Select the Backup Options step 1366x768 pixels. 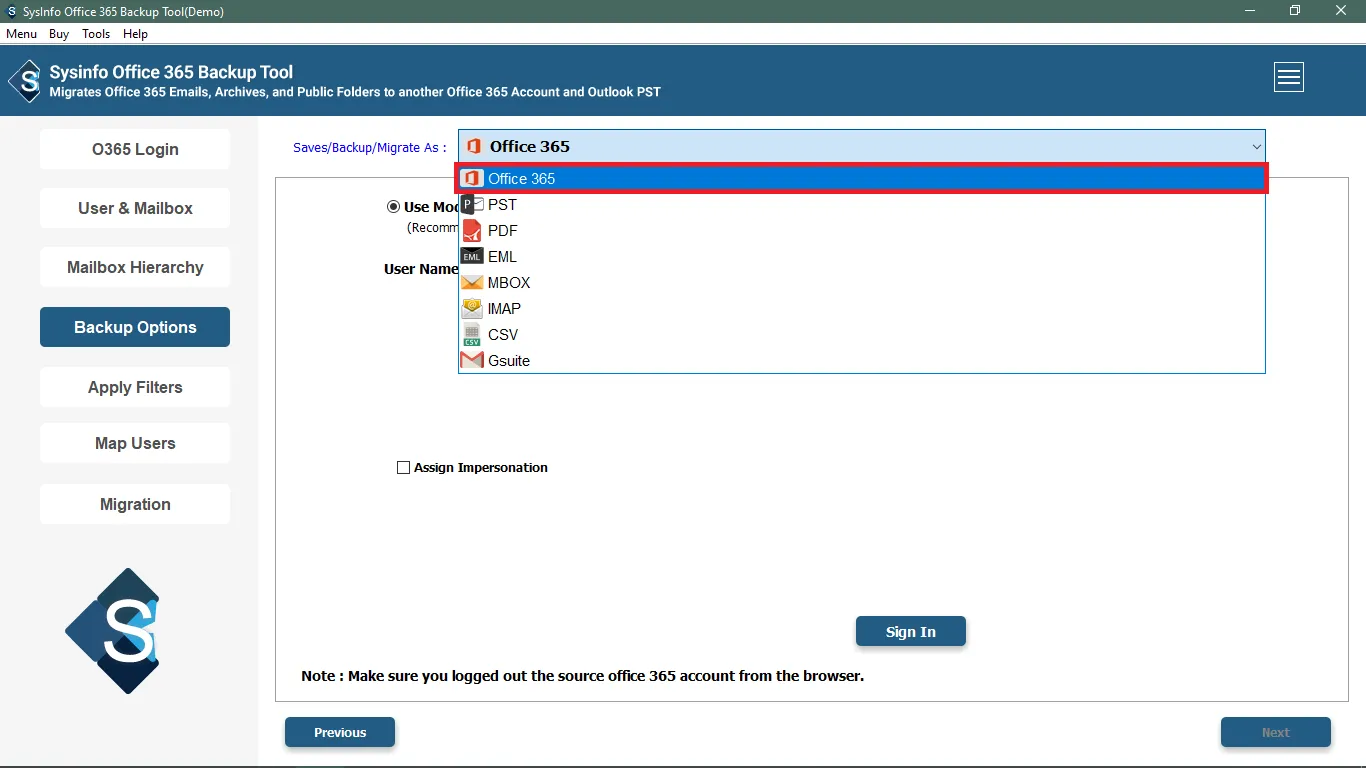tap(135, 327)
